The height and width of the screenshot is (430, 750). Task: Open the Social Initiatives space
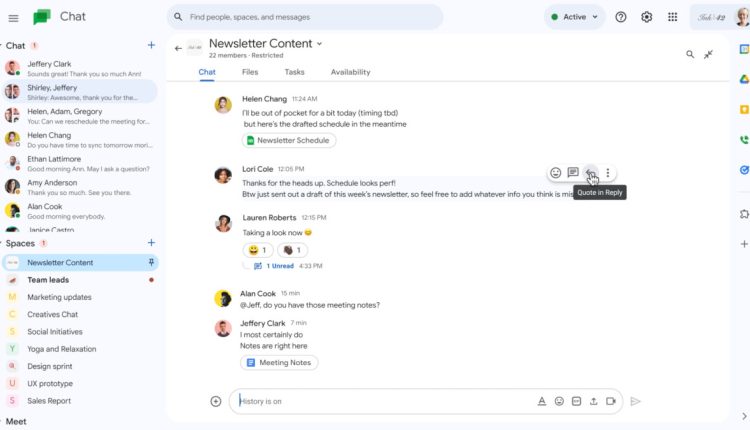[x=80, y=331]
